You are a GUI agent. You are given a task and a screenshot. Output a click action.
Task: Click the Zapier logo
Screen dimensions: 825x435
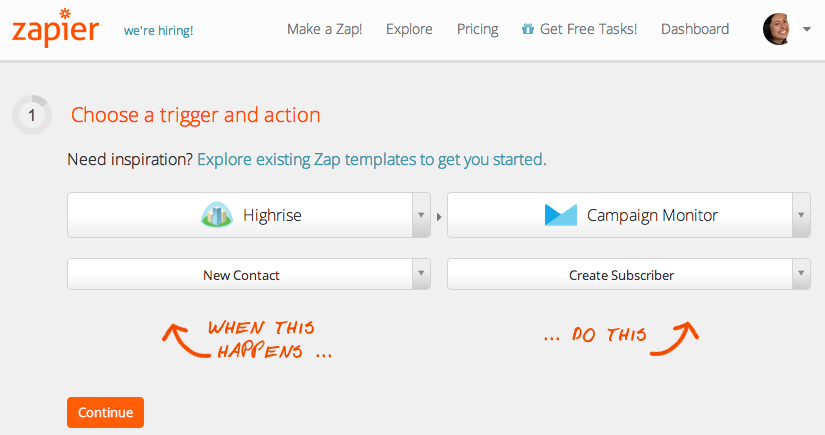pos(55,28)
